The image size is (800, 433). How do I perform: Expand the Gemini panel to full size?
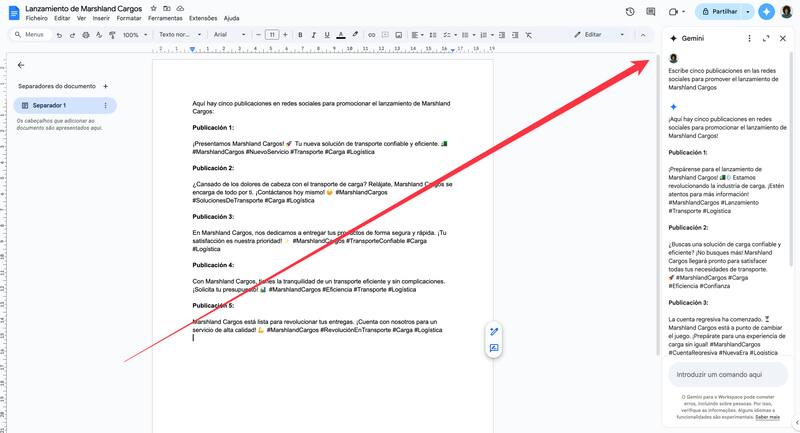click(x=766, y=38)
